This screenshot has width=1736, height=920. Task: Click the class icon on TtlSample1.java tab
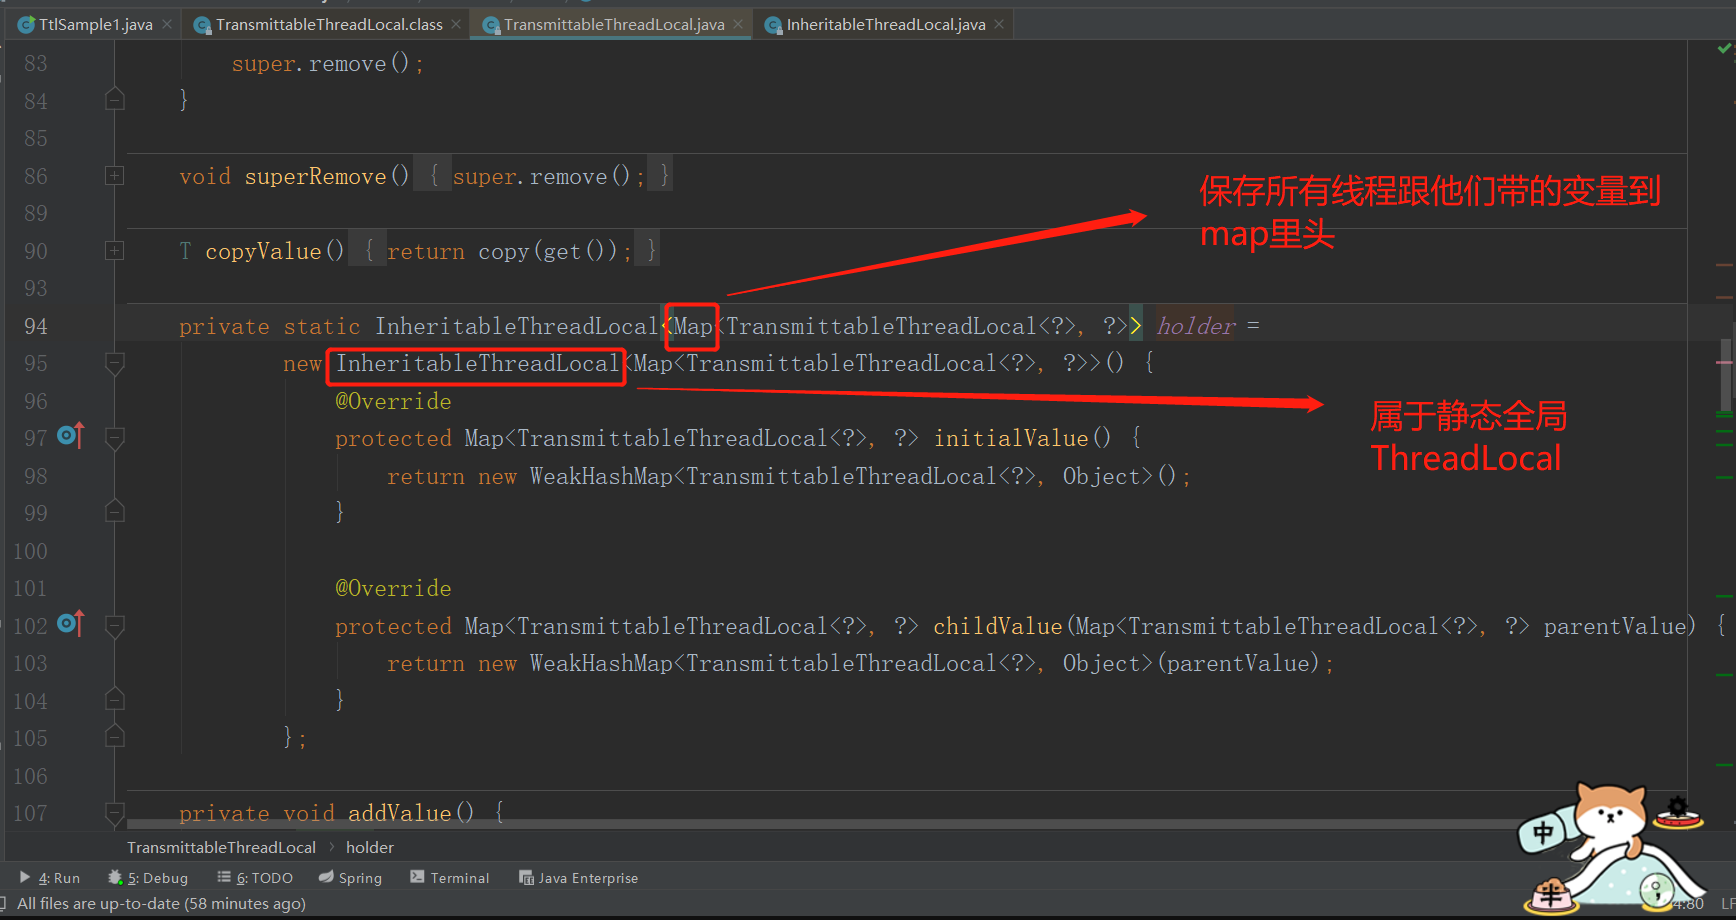click(26, 25)
